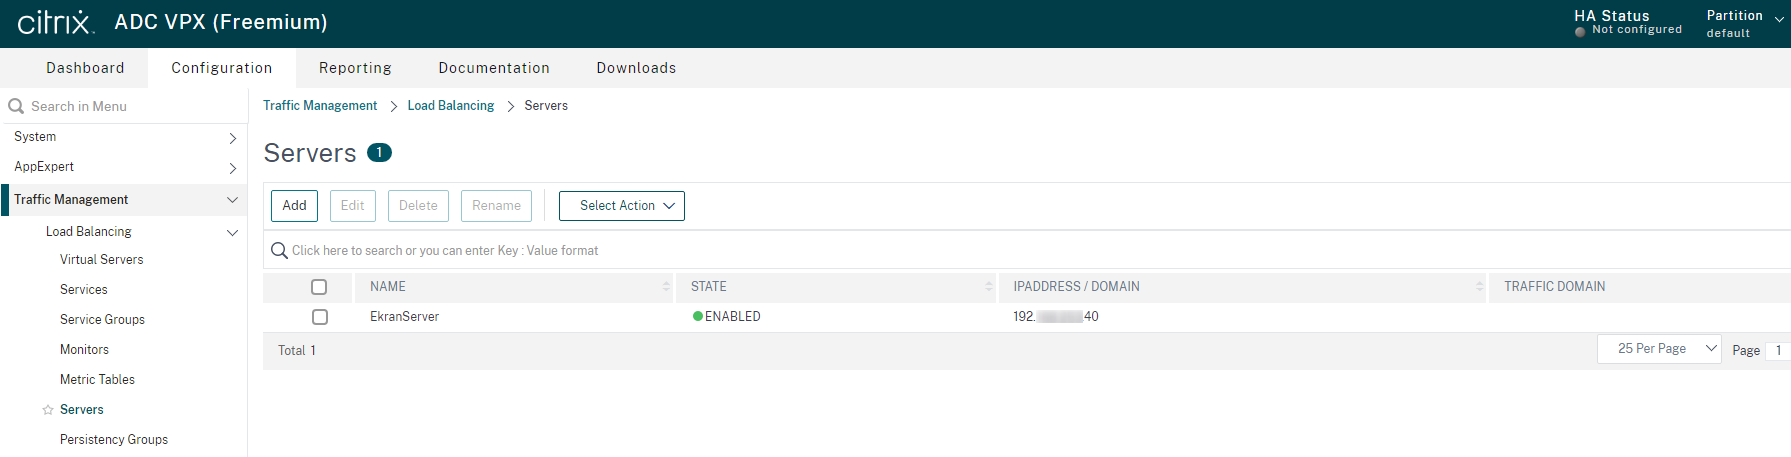Tick the select-all checkbox in table header
This screenshot has height=457, width=1791.
click(x=319, y=287)
